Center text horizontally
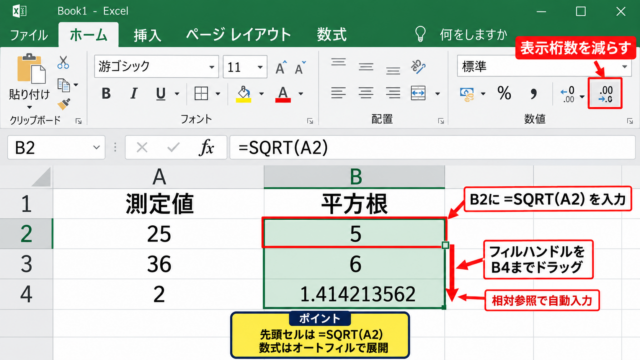This screenshot has width=640, height=360. click(366, 93)
